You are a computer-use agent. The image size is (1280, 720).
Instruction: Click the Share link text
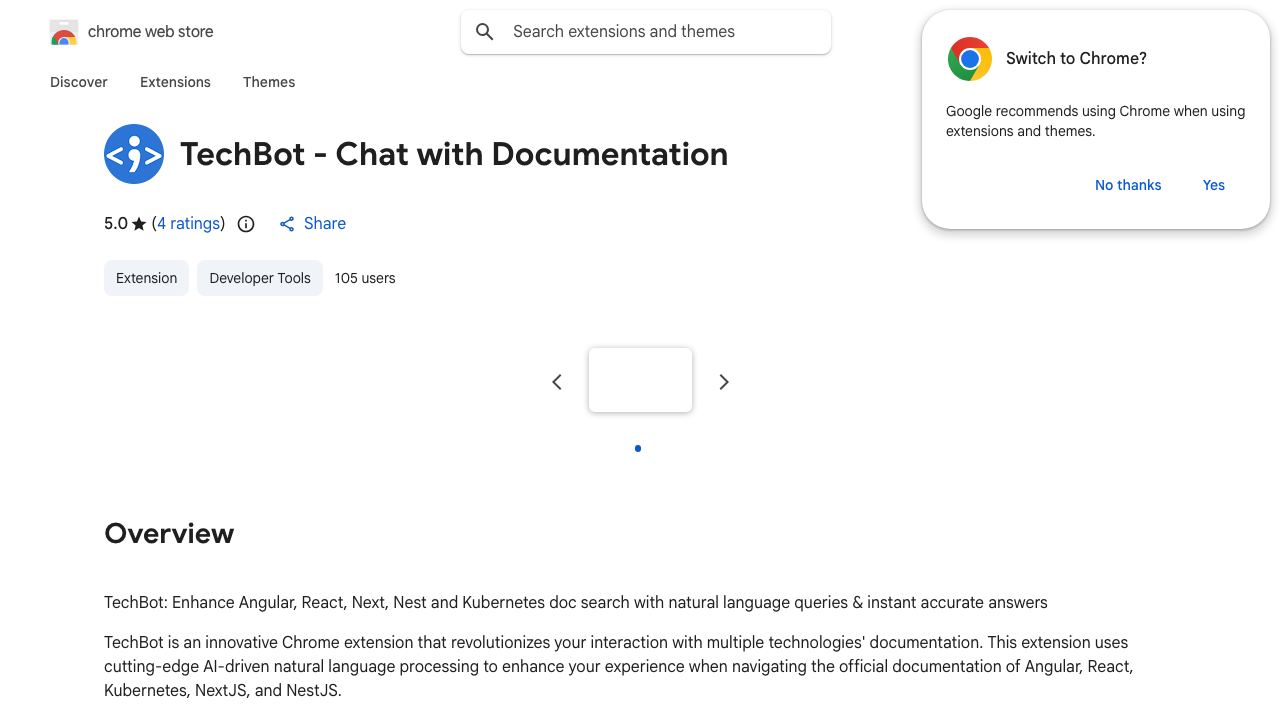pos(325,224)
